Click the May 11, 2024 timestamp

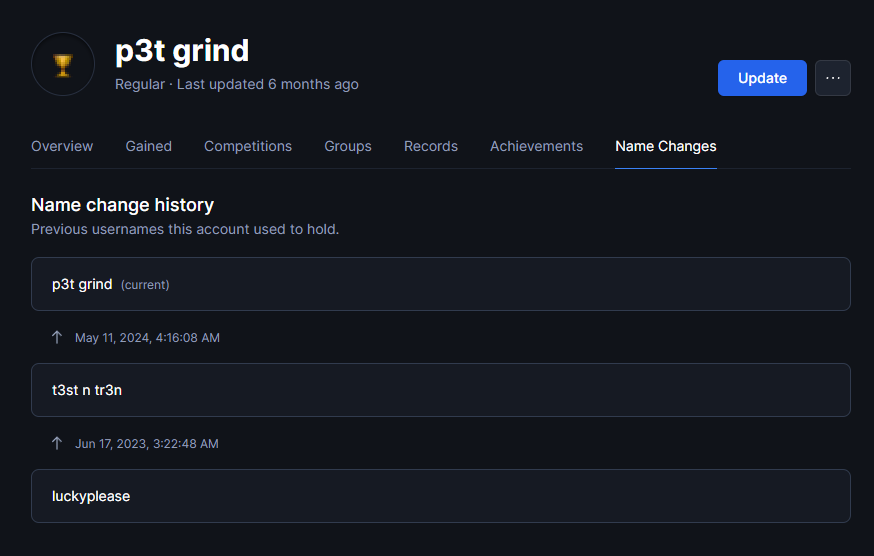coord(147,337)
